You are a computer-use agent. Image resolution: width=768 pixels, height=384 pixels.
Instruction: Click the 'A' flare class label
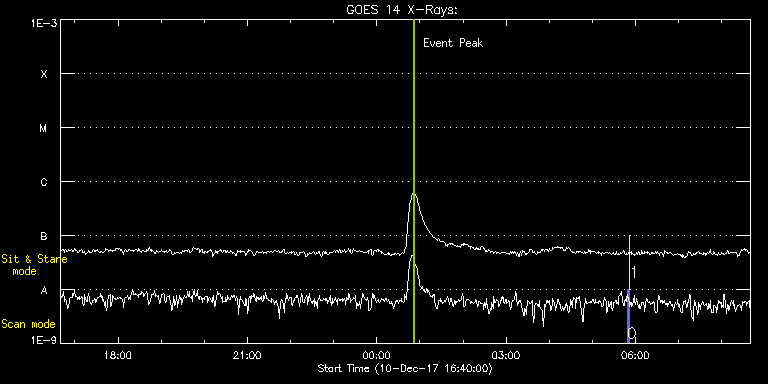[x=44, y=290]
